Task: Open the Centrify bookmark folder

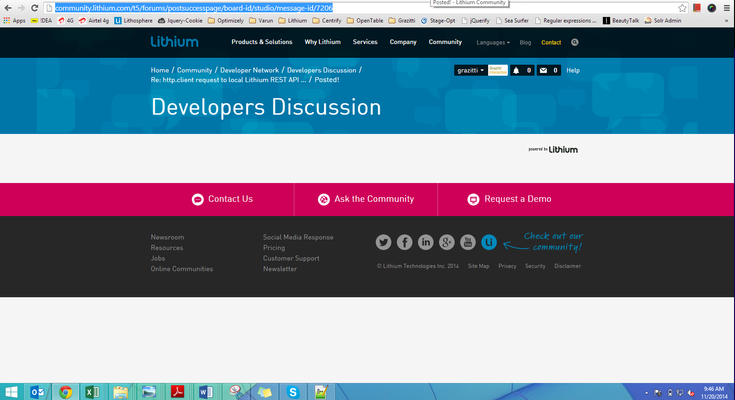Action: click(x=327, y=21)
